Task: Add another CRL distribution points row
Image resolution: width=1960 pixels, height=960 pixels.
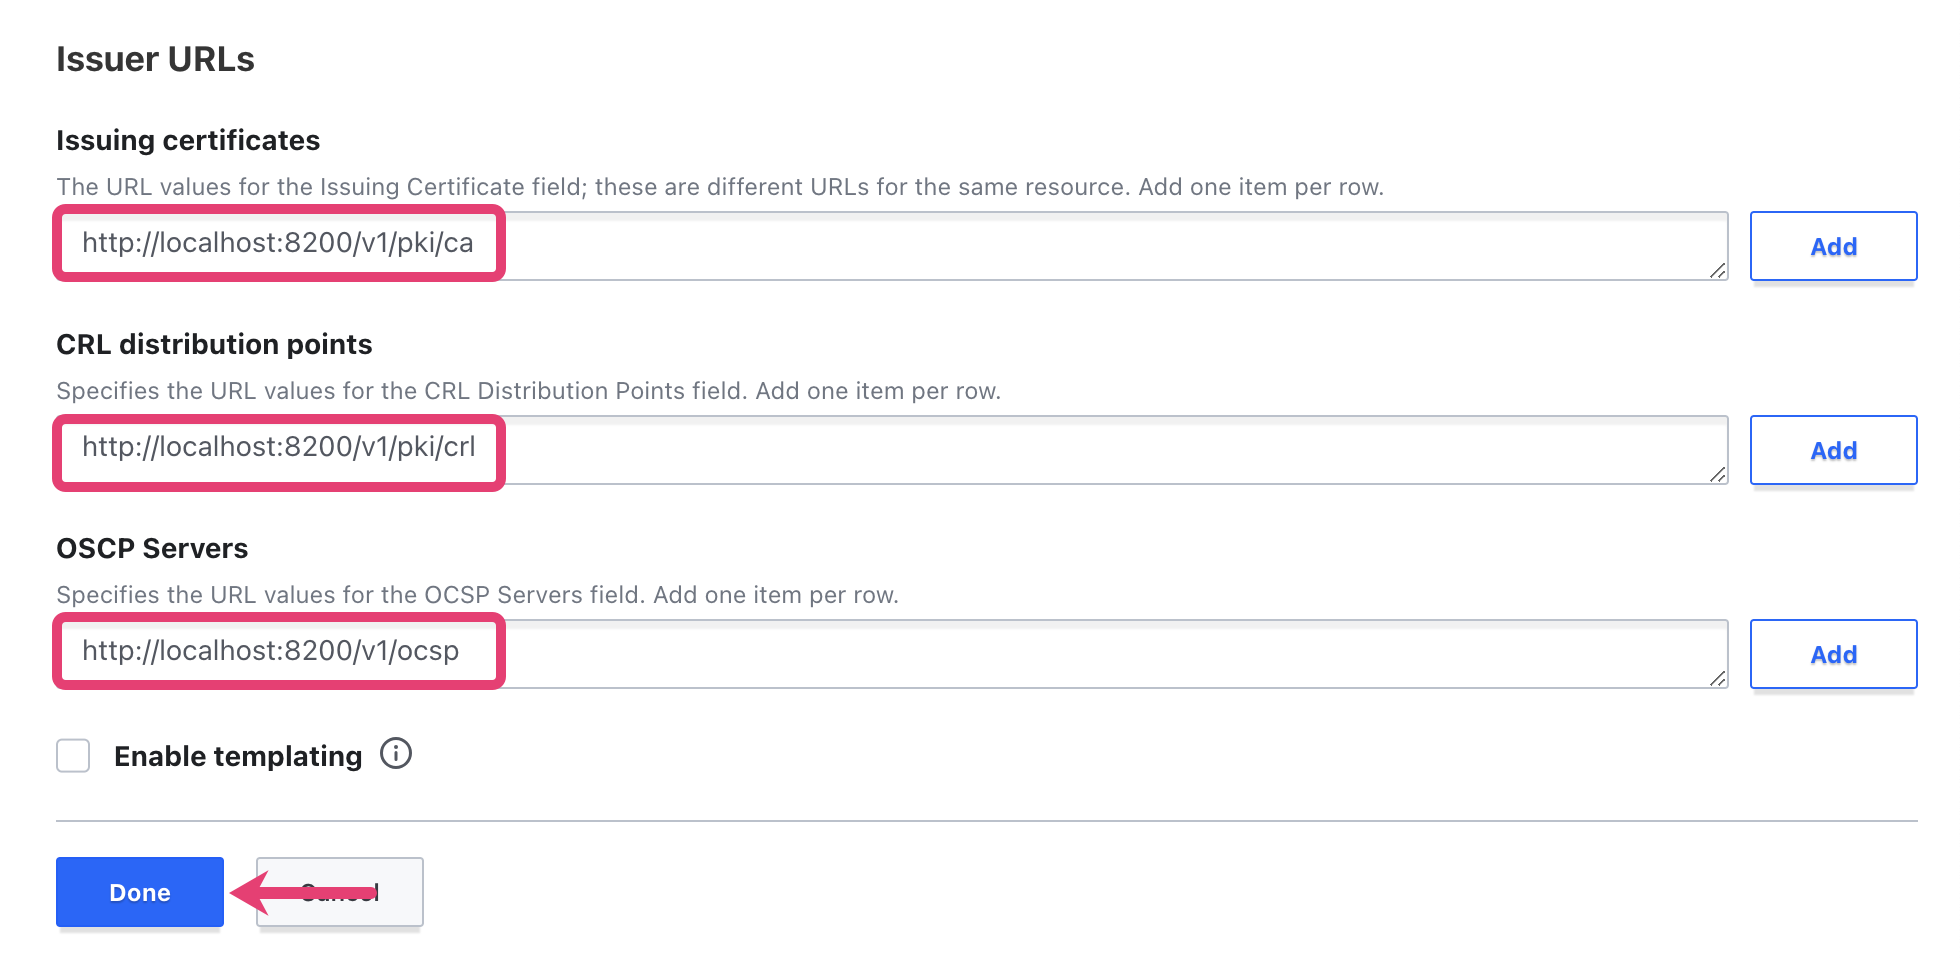Action: (1833, 450)
